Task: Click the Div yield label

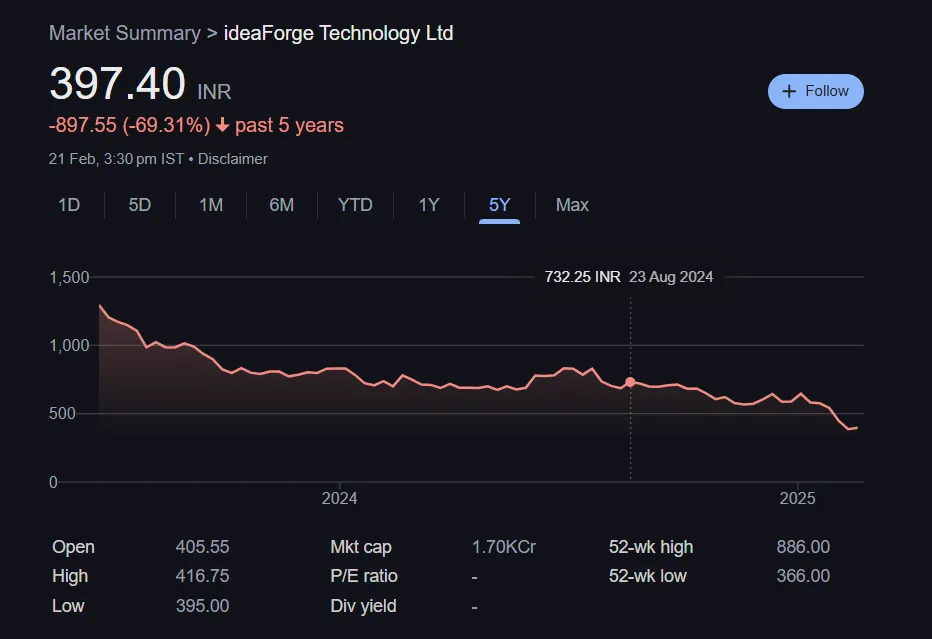Action: tap(363, 606)
